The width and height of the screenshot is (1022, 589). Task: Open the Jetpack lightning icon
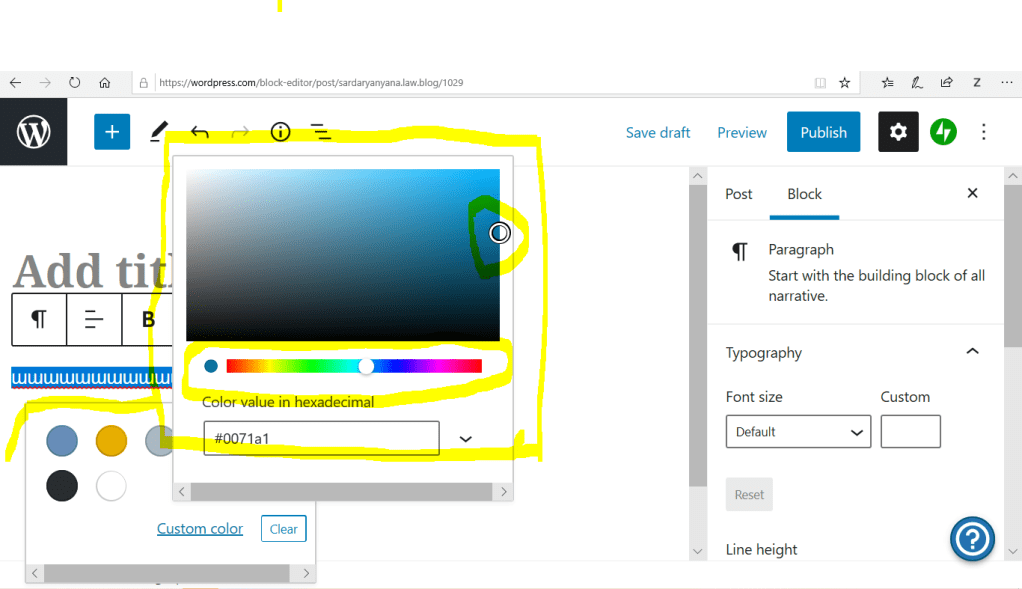click(x=943, y=132)
